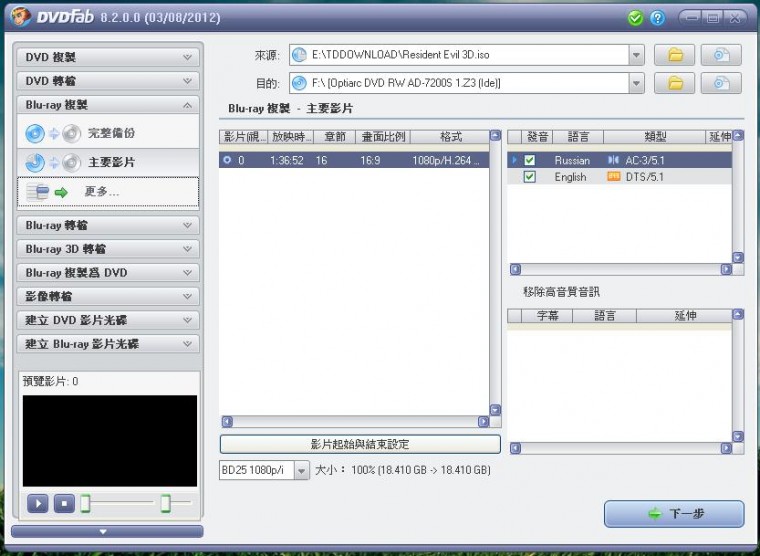The width and height of the screenshot is (760, 556).
Task: Sort by 章節 chapter column header
Action: tap(334, 137)
